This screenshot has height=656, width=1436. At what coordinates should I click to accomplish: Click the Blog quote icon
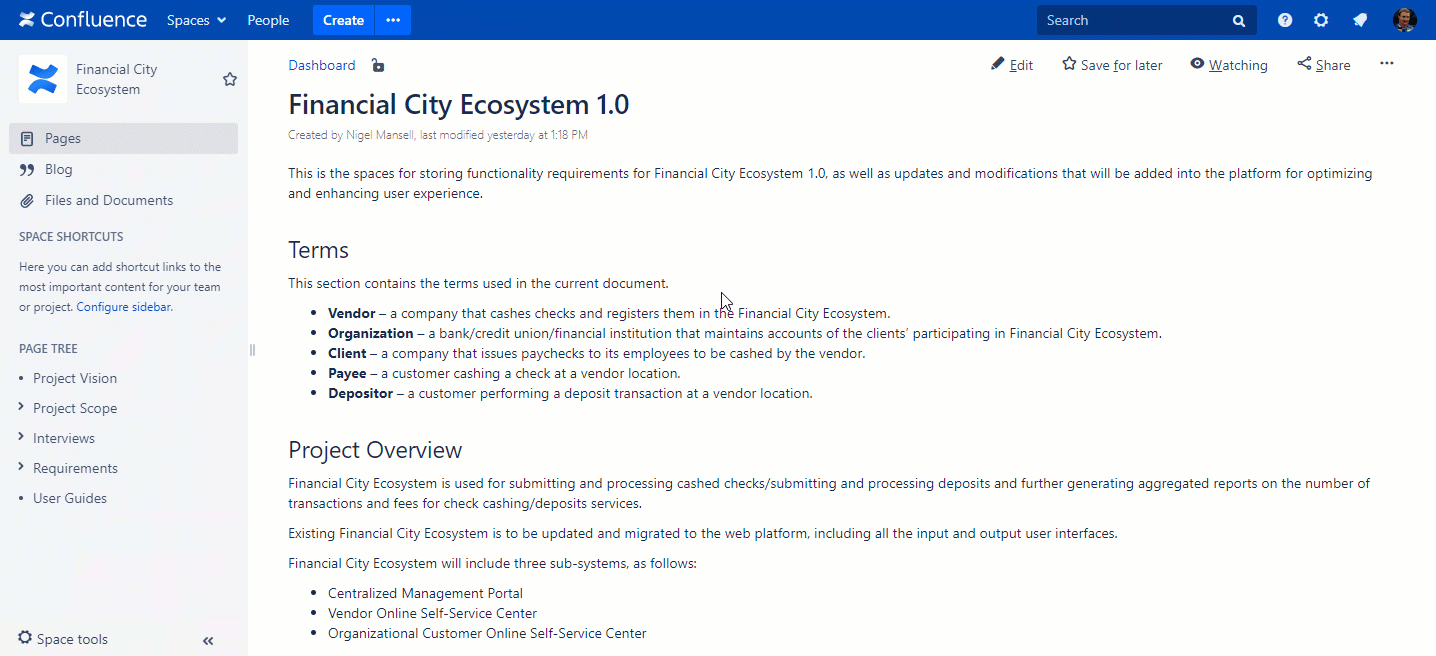[x=27, y=170]
